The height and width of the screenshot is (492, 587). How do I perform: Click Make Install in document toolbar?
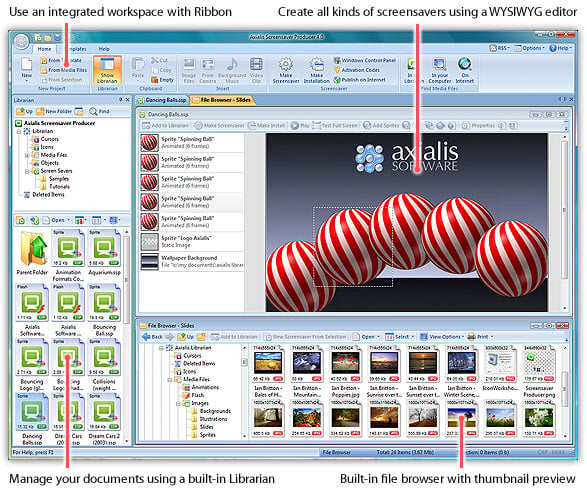point(267,126)
